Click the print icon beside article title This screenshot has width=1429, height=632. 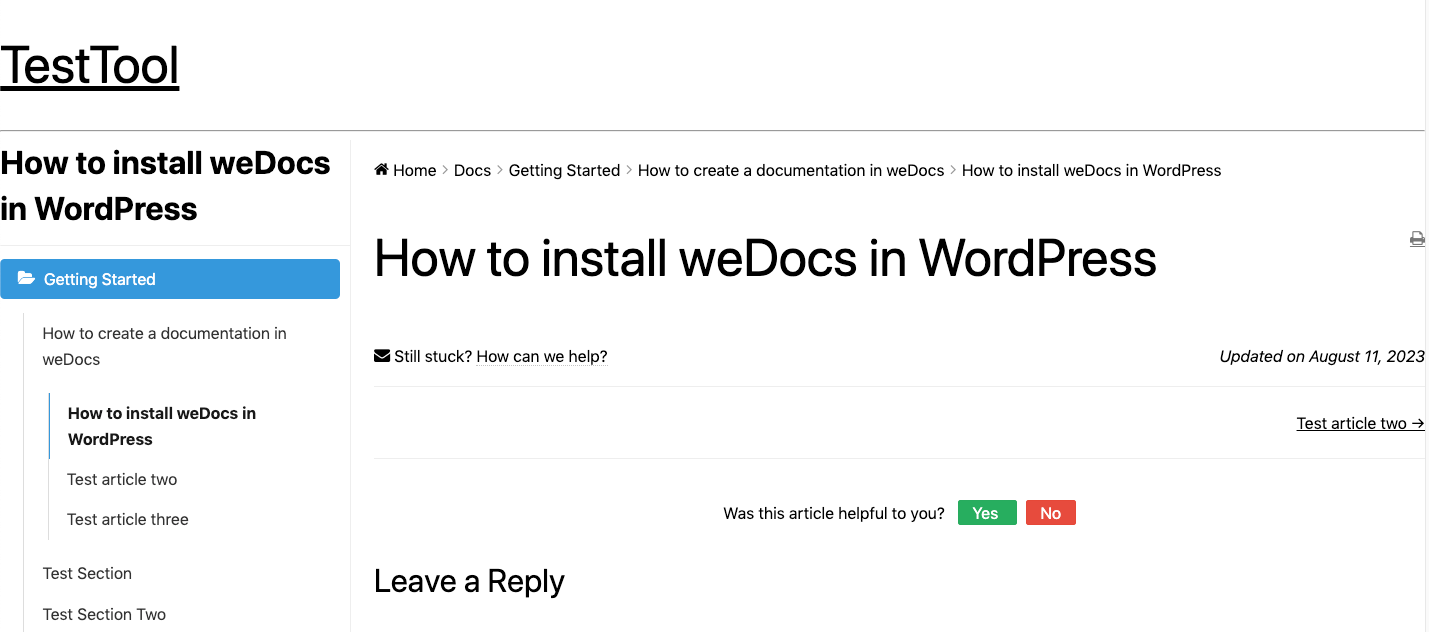pos(1417,239)
